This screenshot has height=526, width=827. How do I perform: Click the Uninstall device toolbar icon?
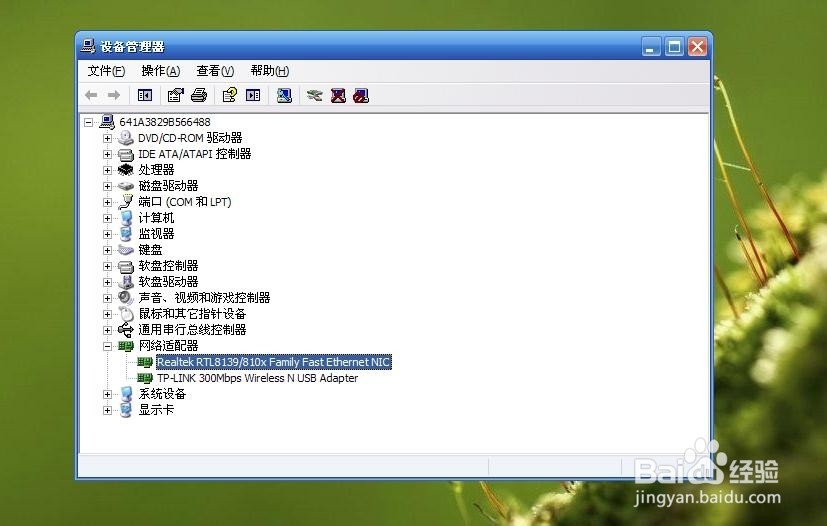(338, 95)
